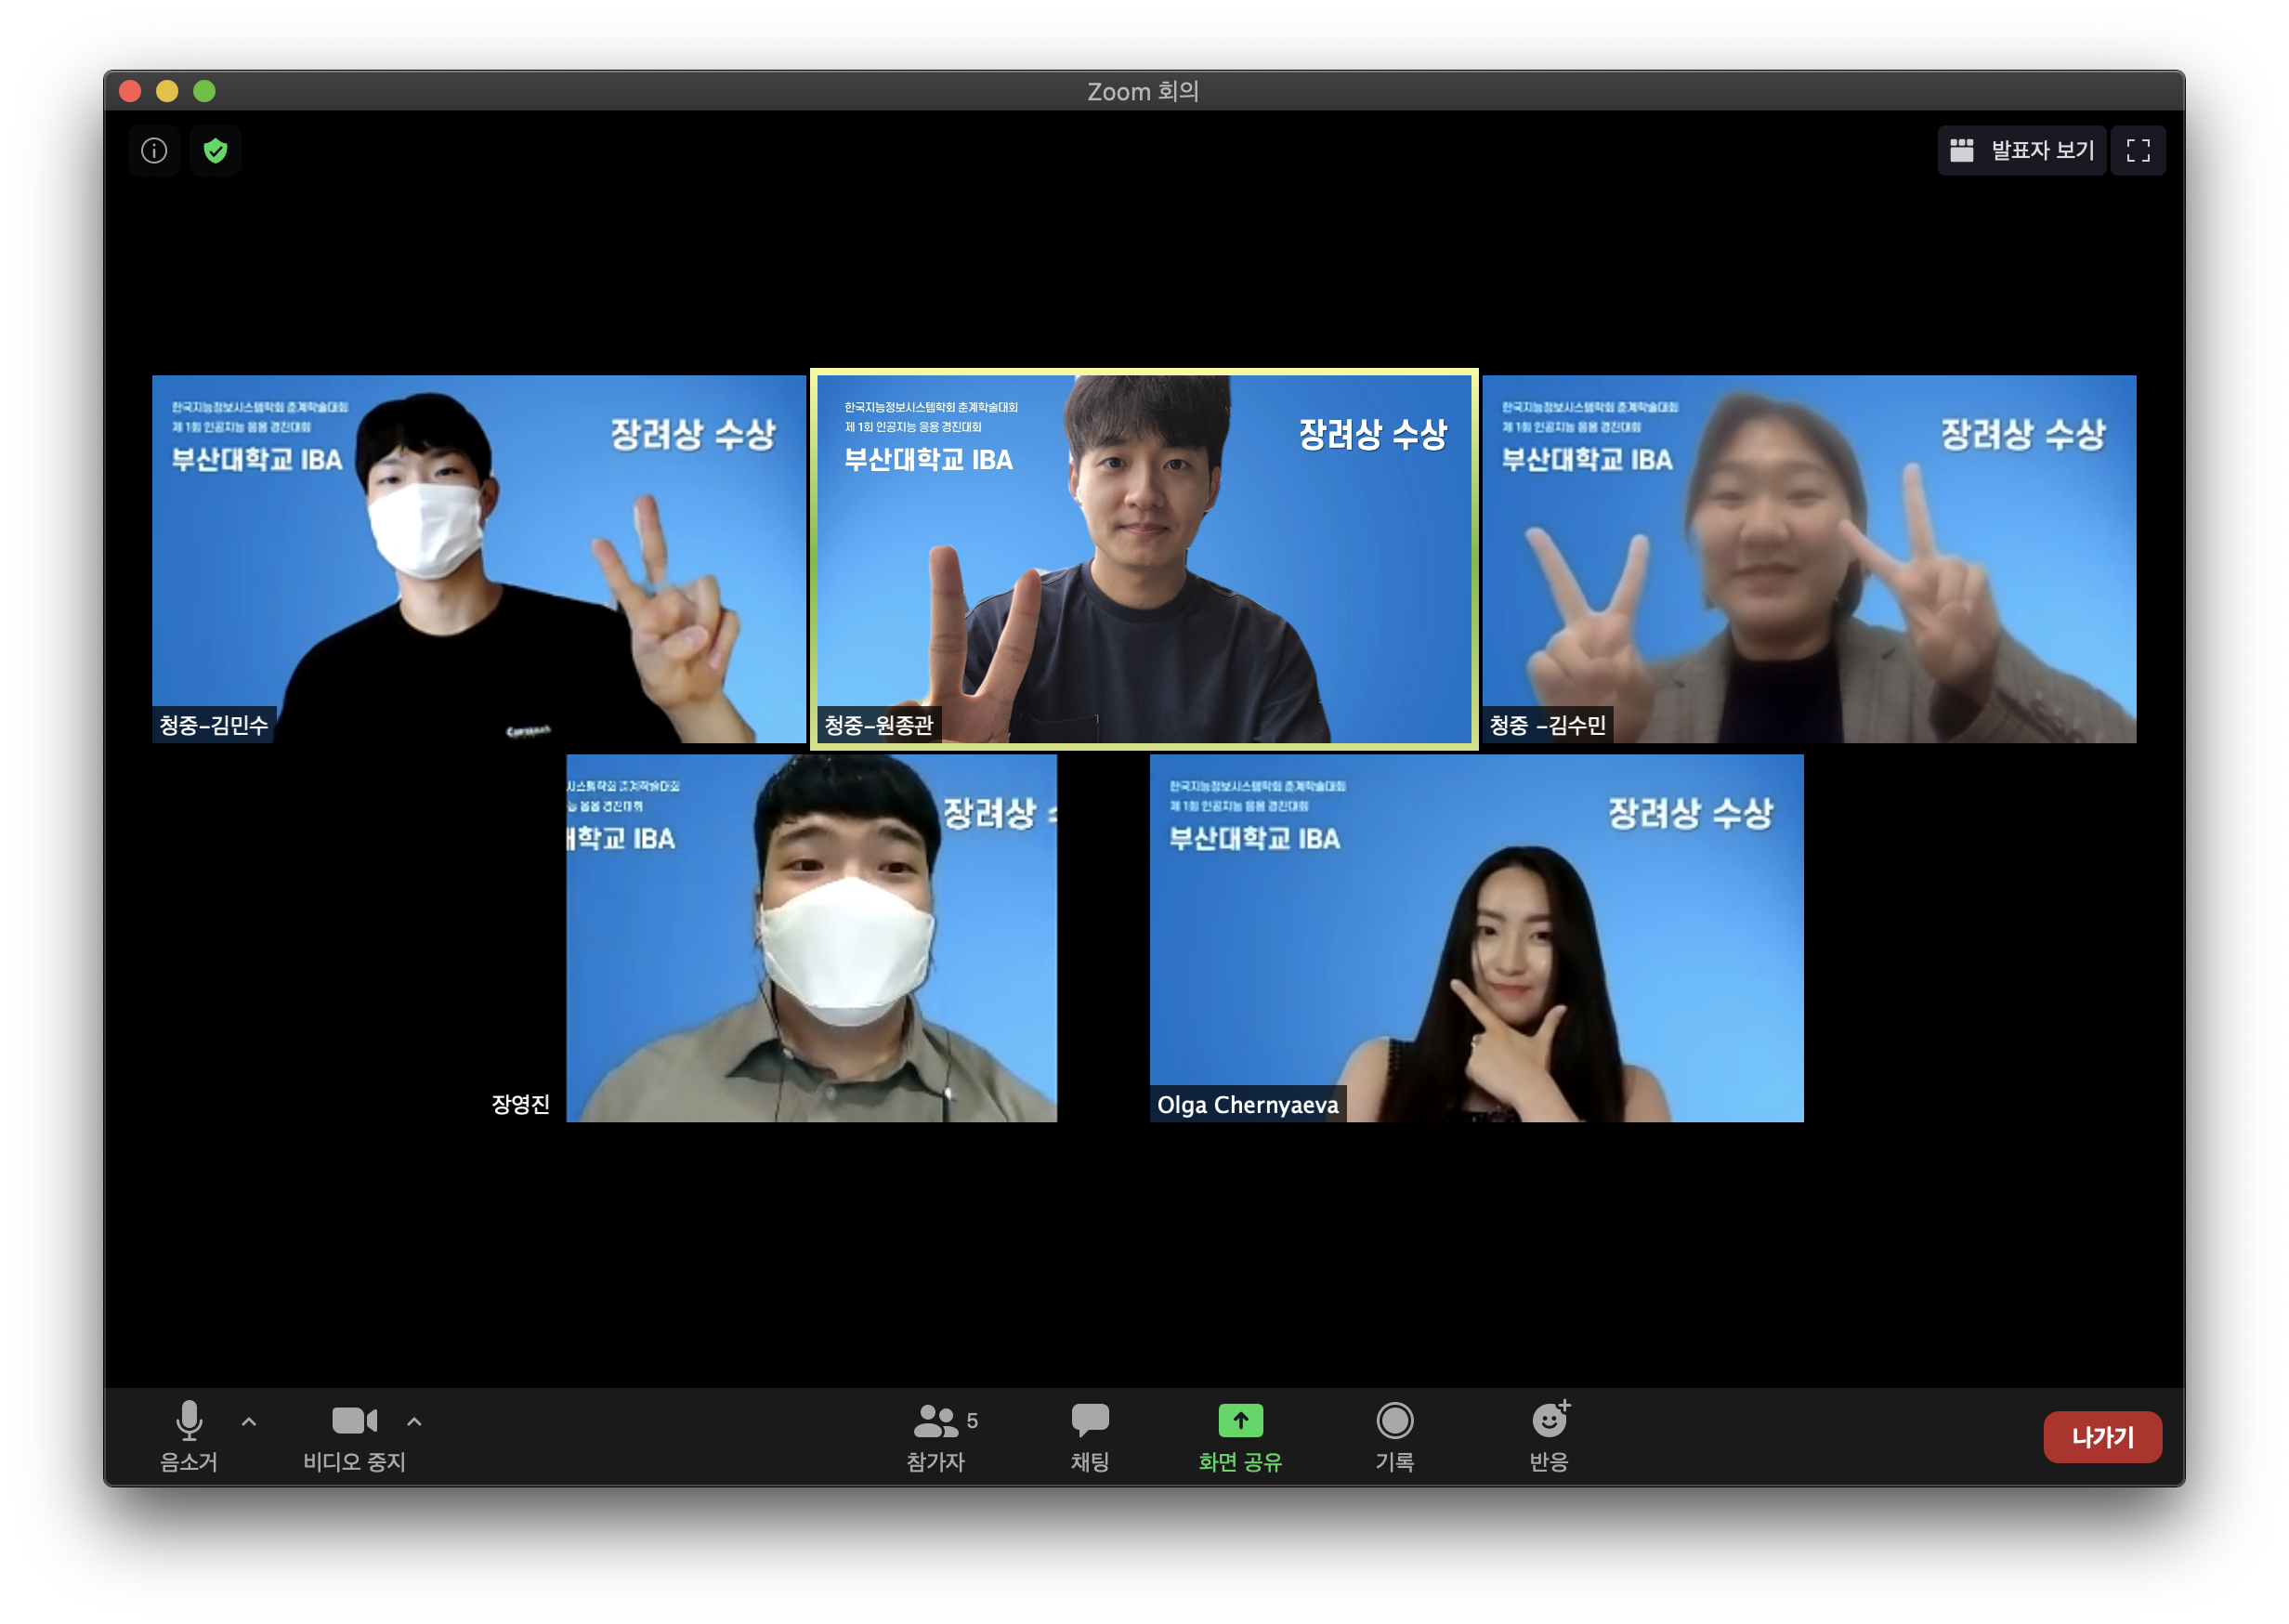Start screen sharing with 화면 공유
The height and width of the screenshot is (1624, 2289).
pyautogui.click(x=1240, y=1436)
